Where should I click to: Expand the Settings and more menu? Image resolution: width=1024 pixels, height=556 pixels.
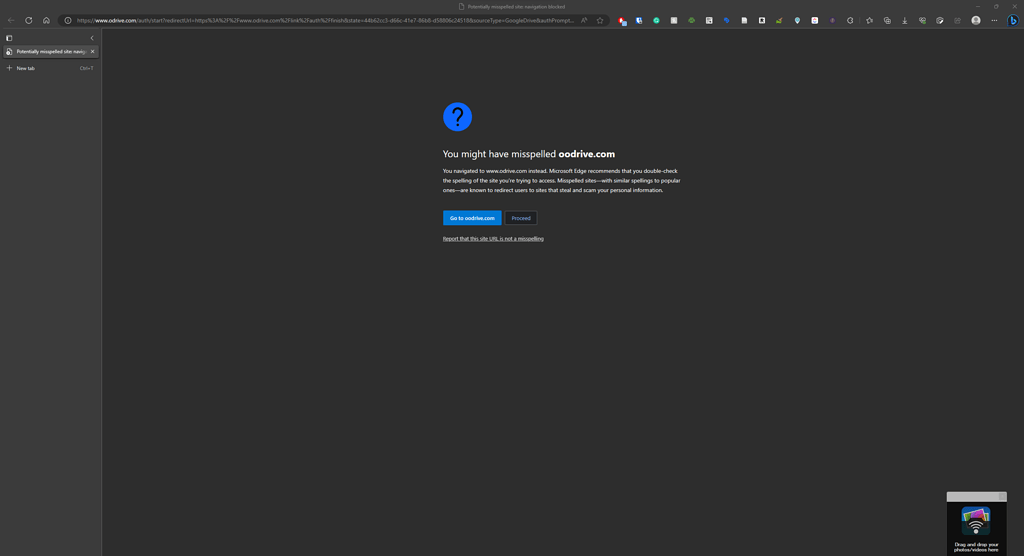pyautogui.click(x=994, y=20)
